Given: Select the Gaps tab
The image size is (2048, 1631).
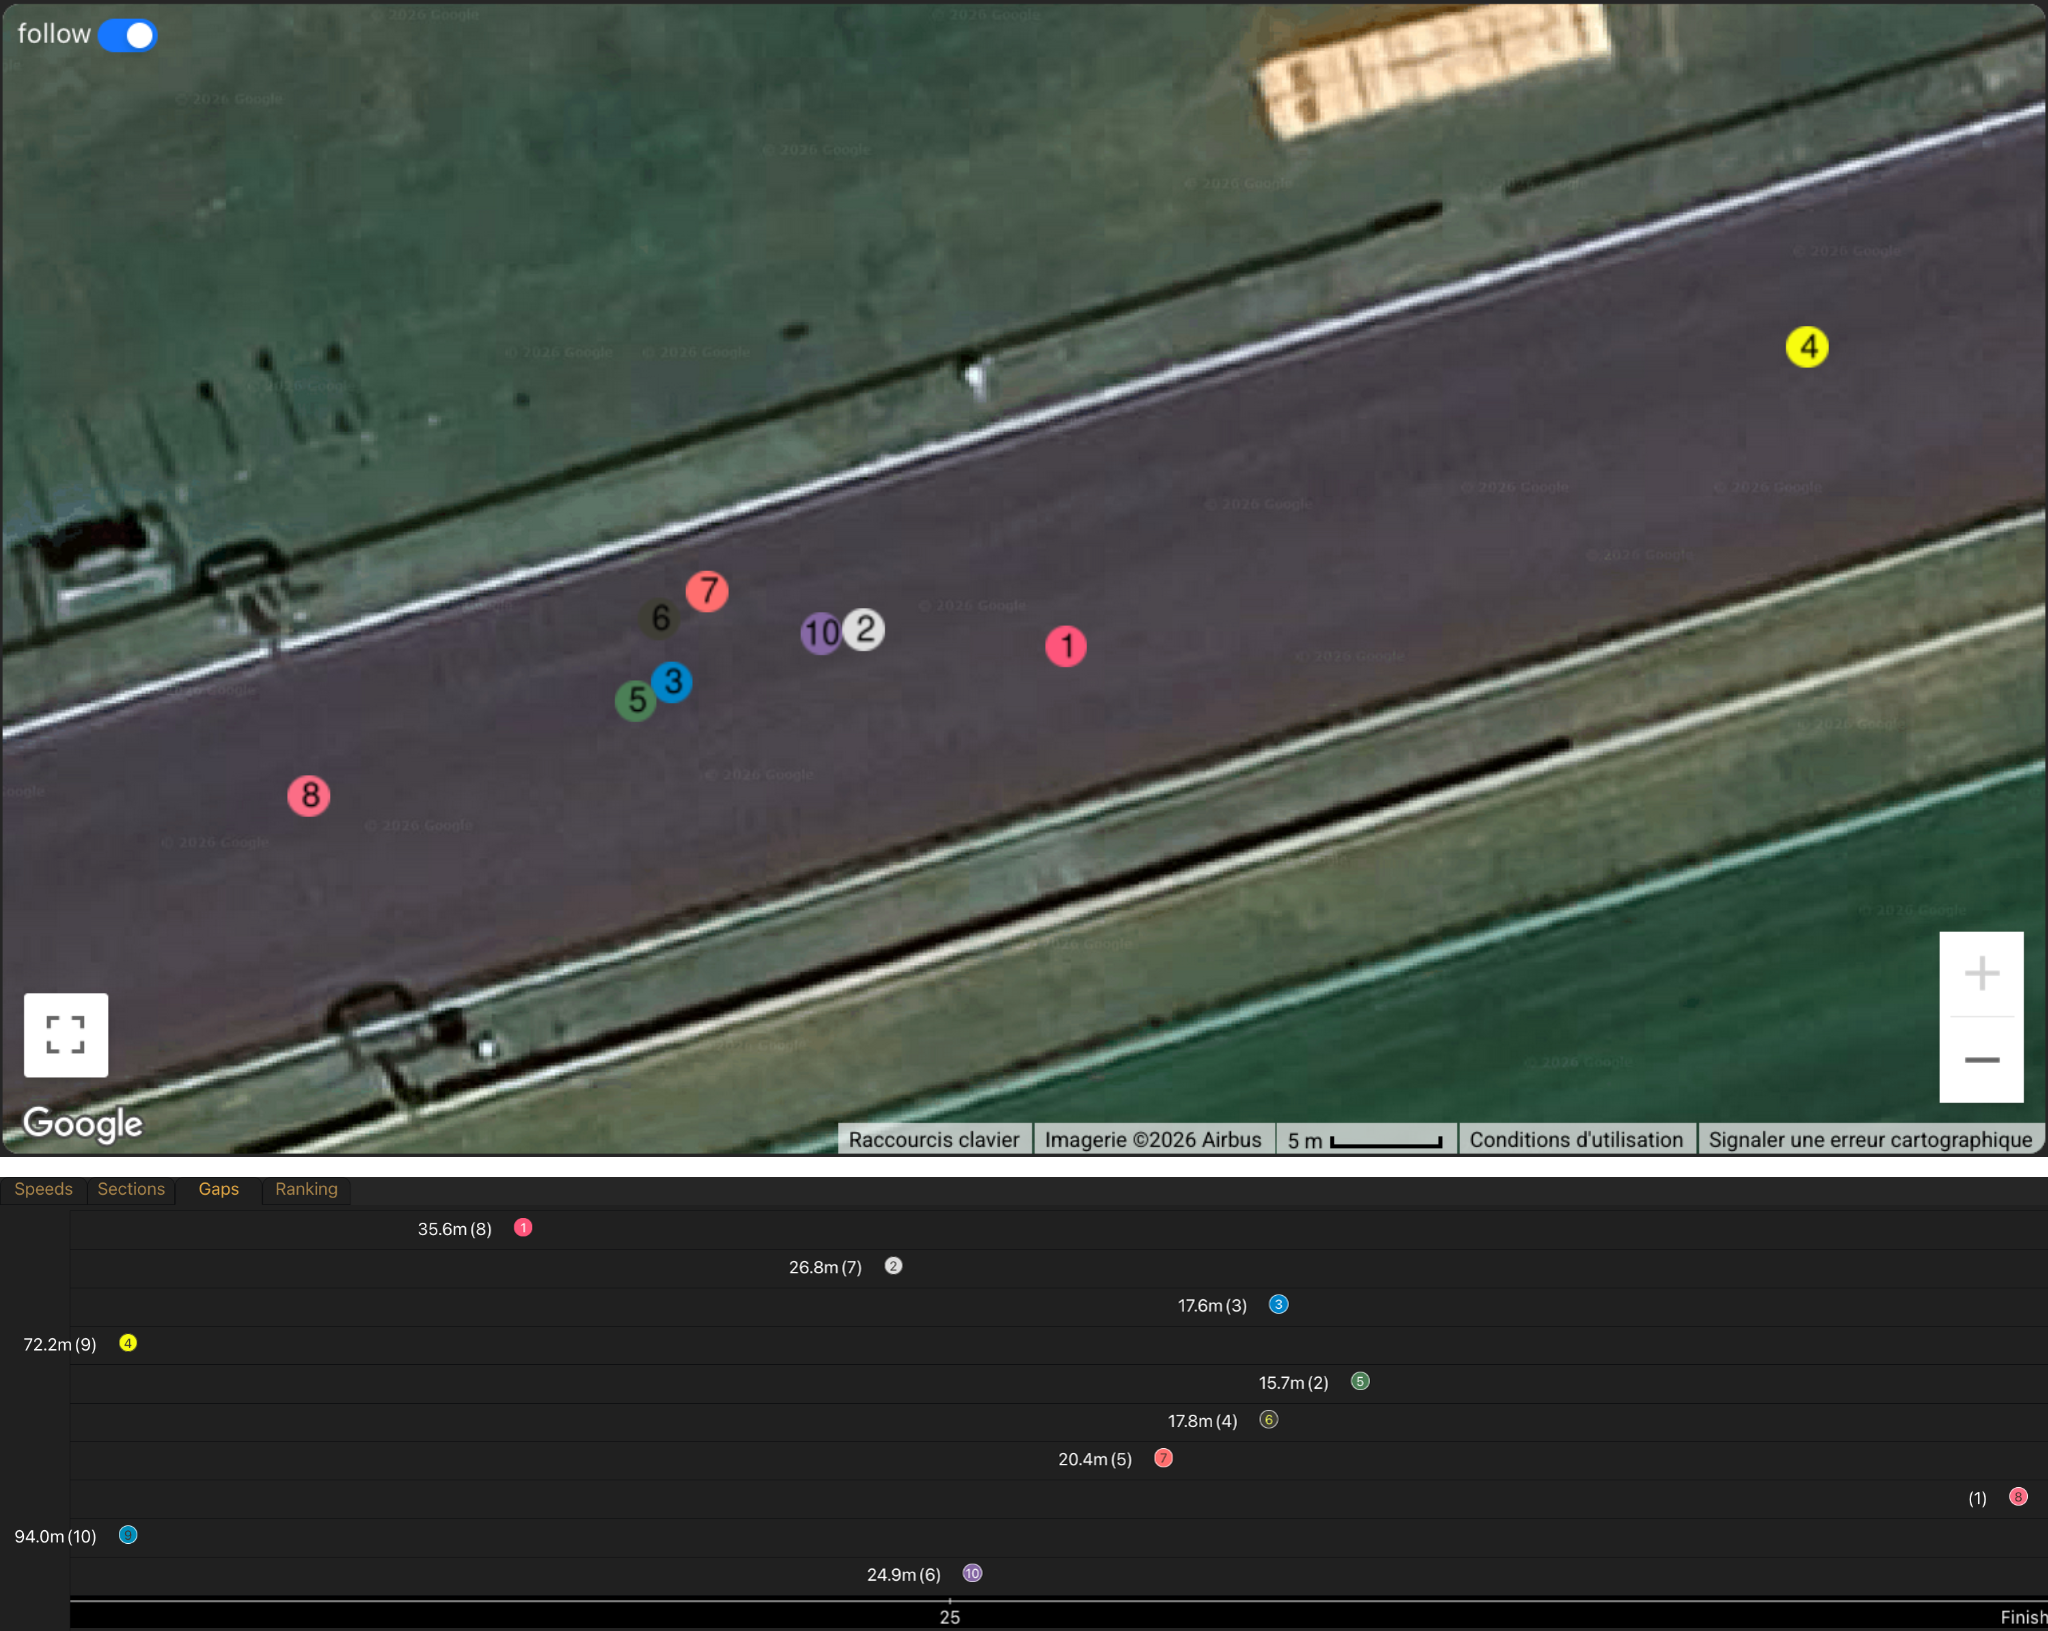Looking at the screenshot, I should tap(218, 1189).
